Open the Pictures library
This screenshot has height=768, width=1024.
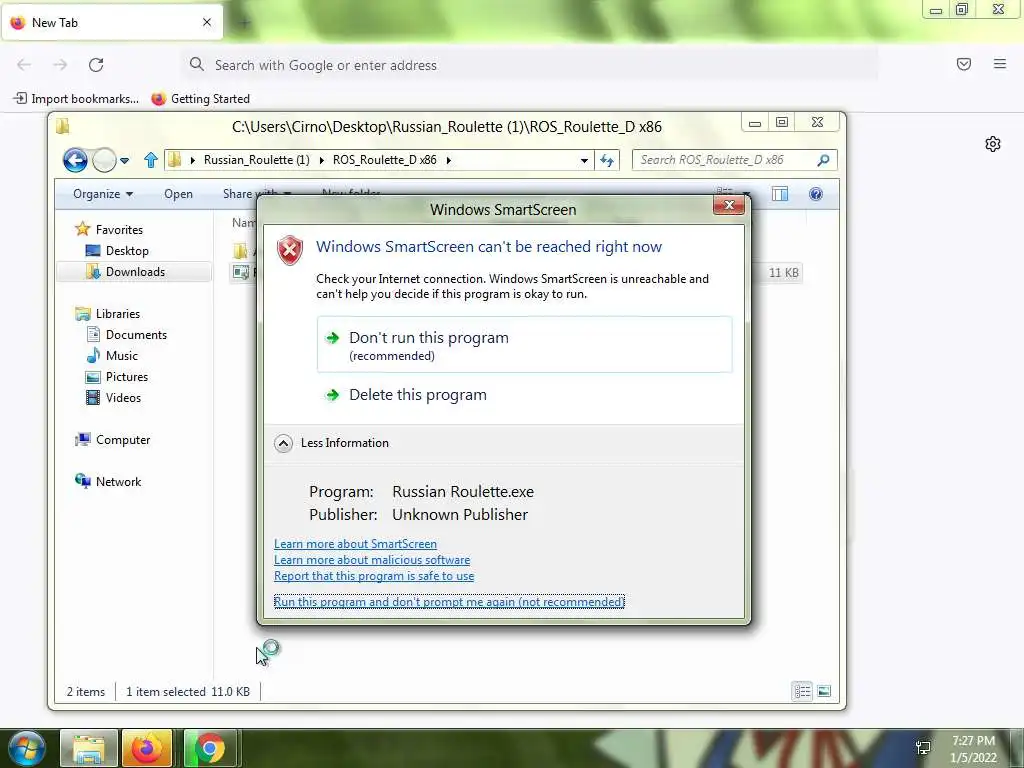pos(127,377)
